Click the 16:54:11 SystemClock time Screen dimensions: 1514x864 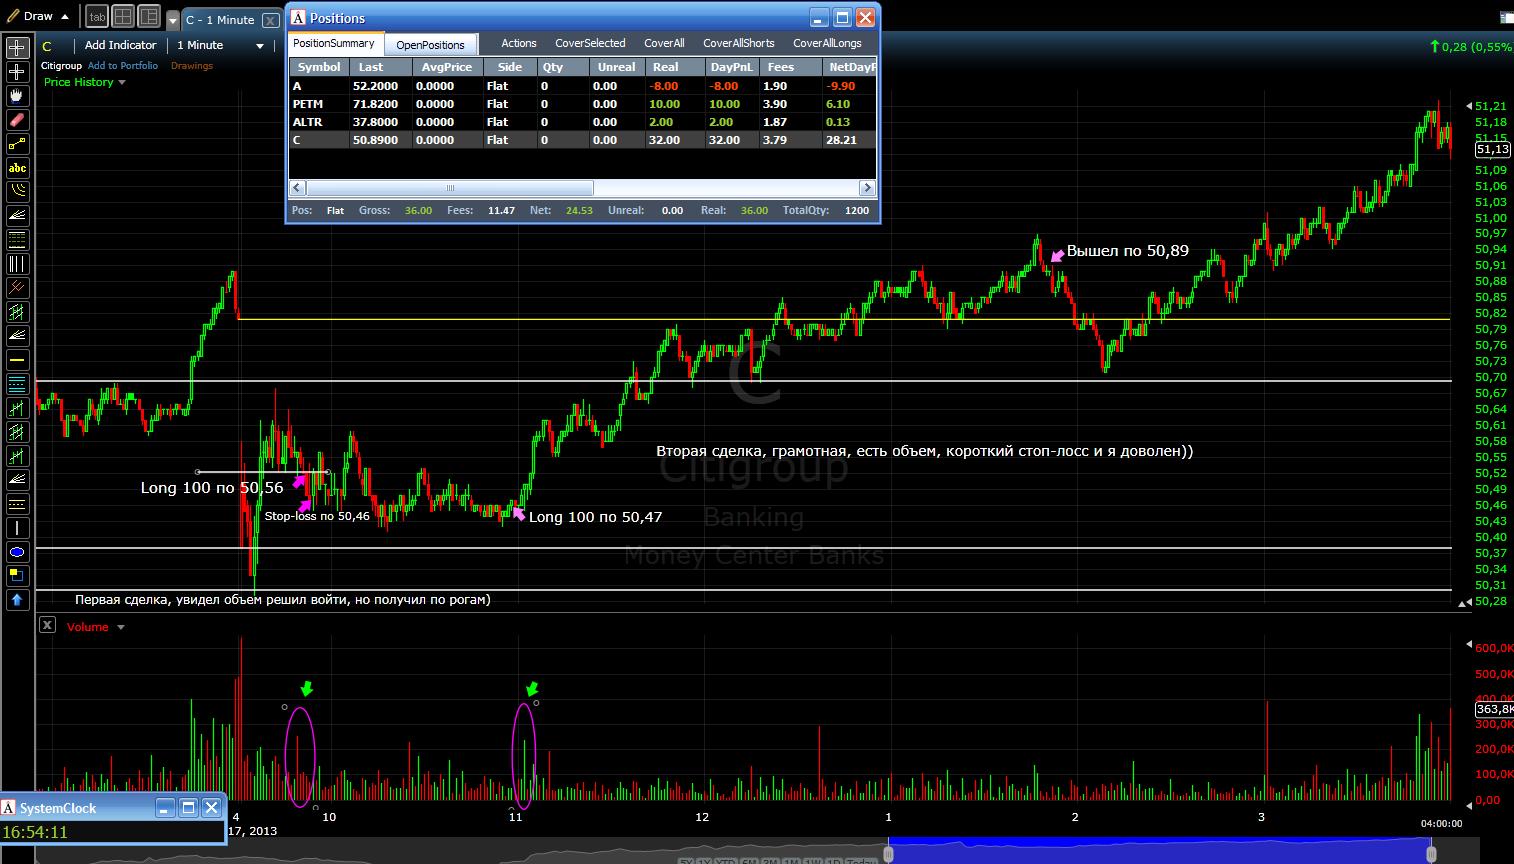tap(36, 832)
